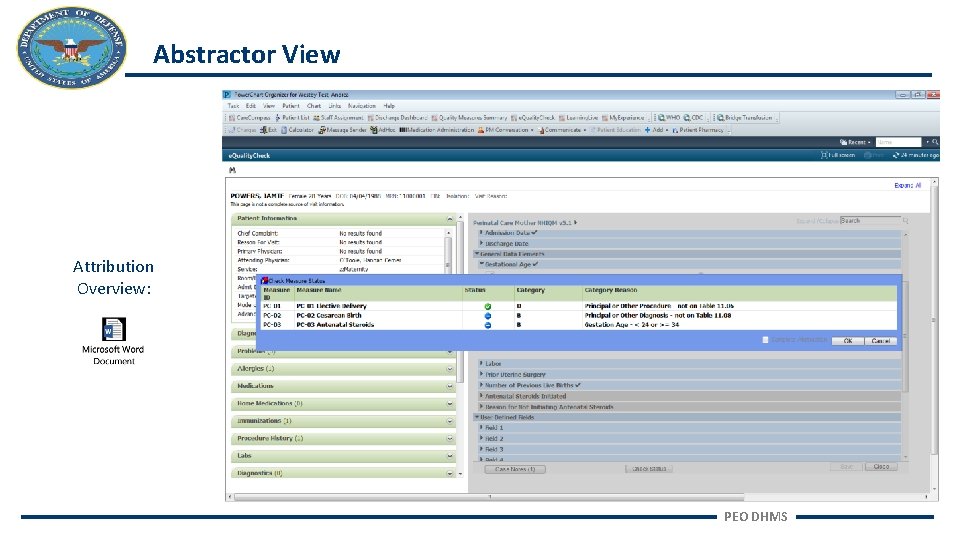Expand the Allergies panel chevron
Viewport: 960px width, 540px height.
coord(450,369)
